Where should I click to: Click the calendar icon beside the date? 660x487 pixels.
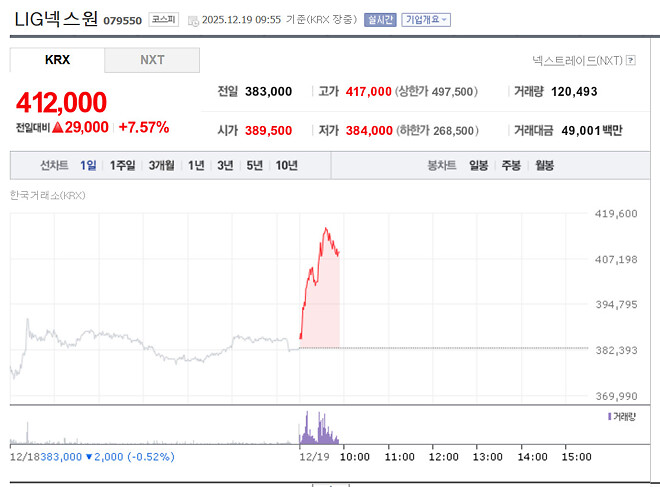[193, 21]
